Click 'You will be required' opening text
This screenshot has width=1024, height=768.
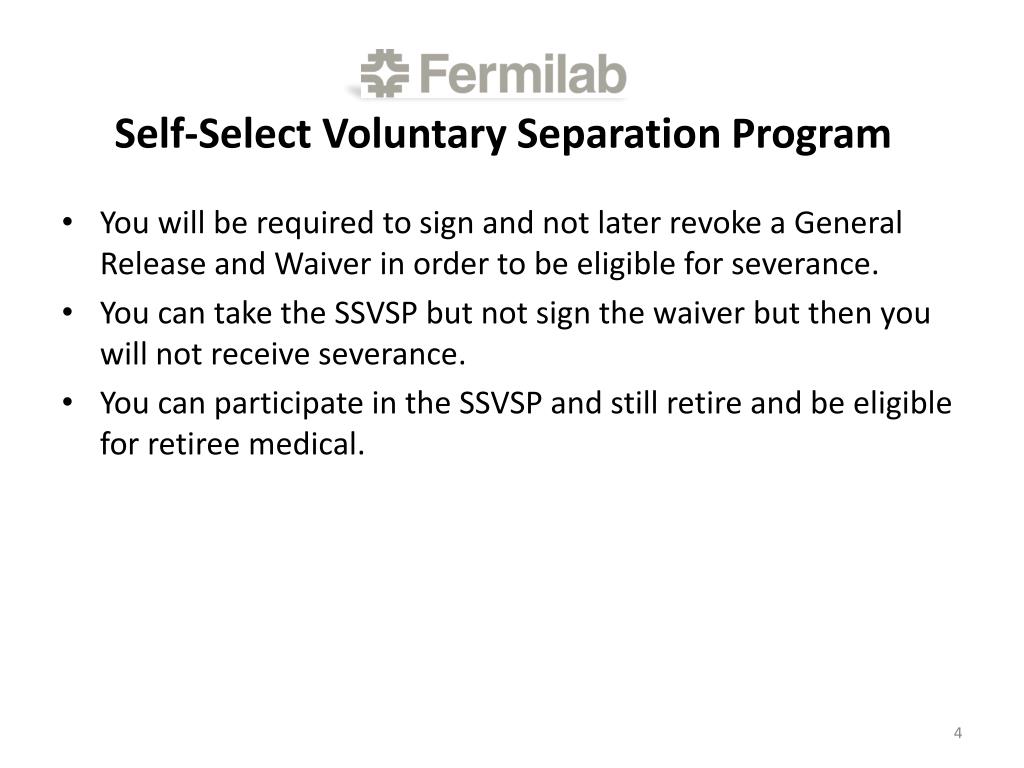(238, 223)
